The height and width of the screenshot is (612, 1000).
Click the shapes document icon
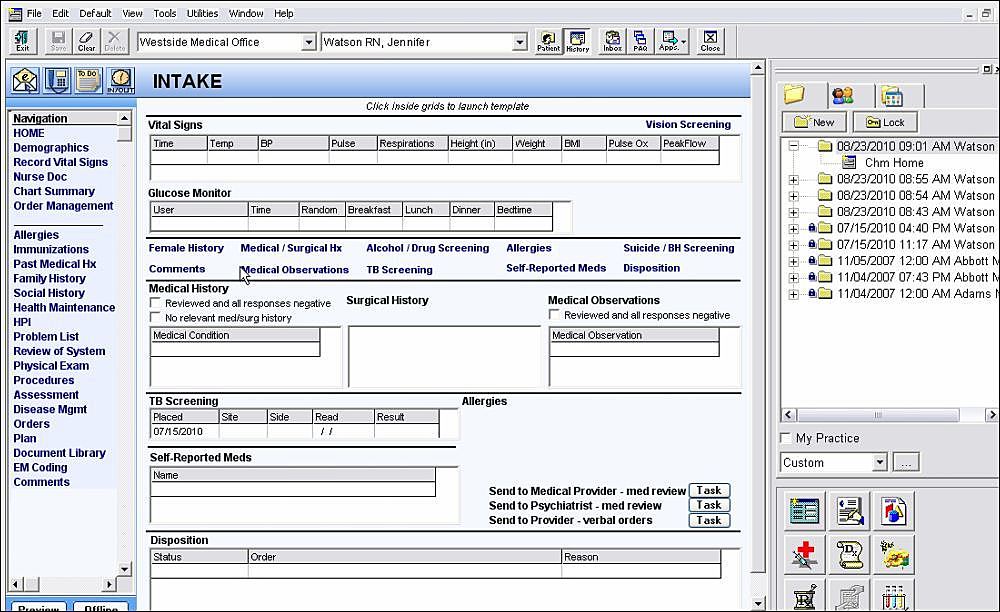pyautogui.click(x=893, y=511)
